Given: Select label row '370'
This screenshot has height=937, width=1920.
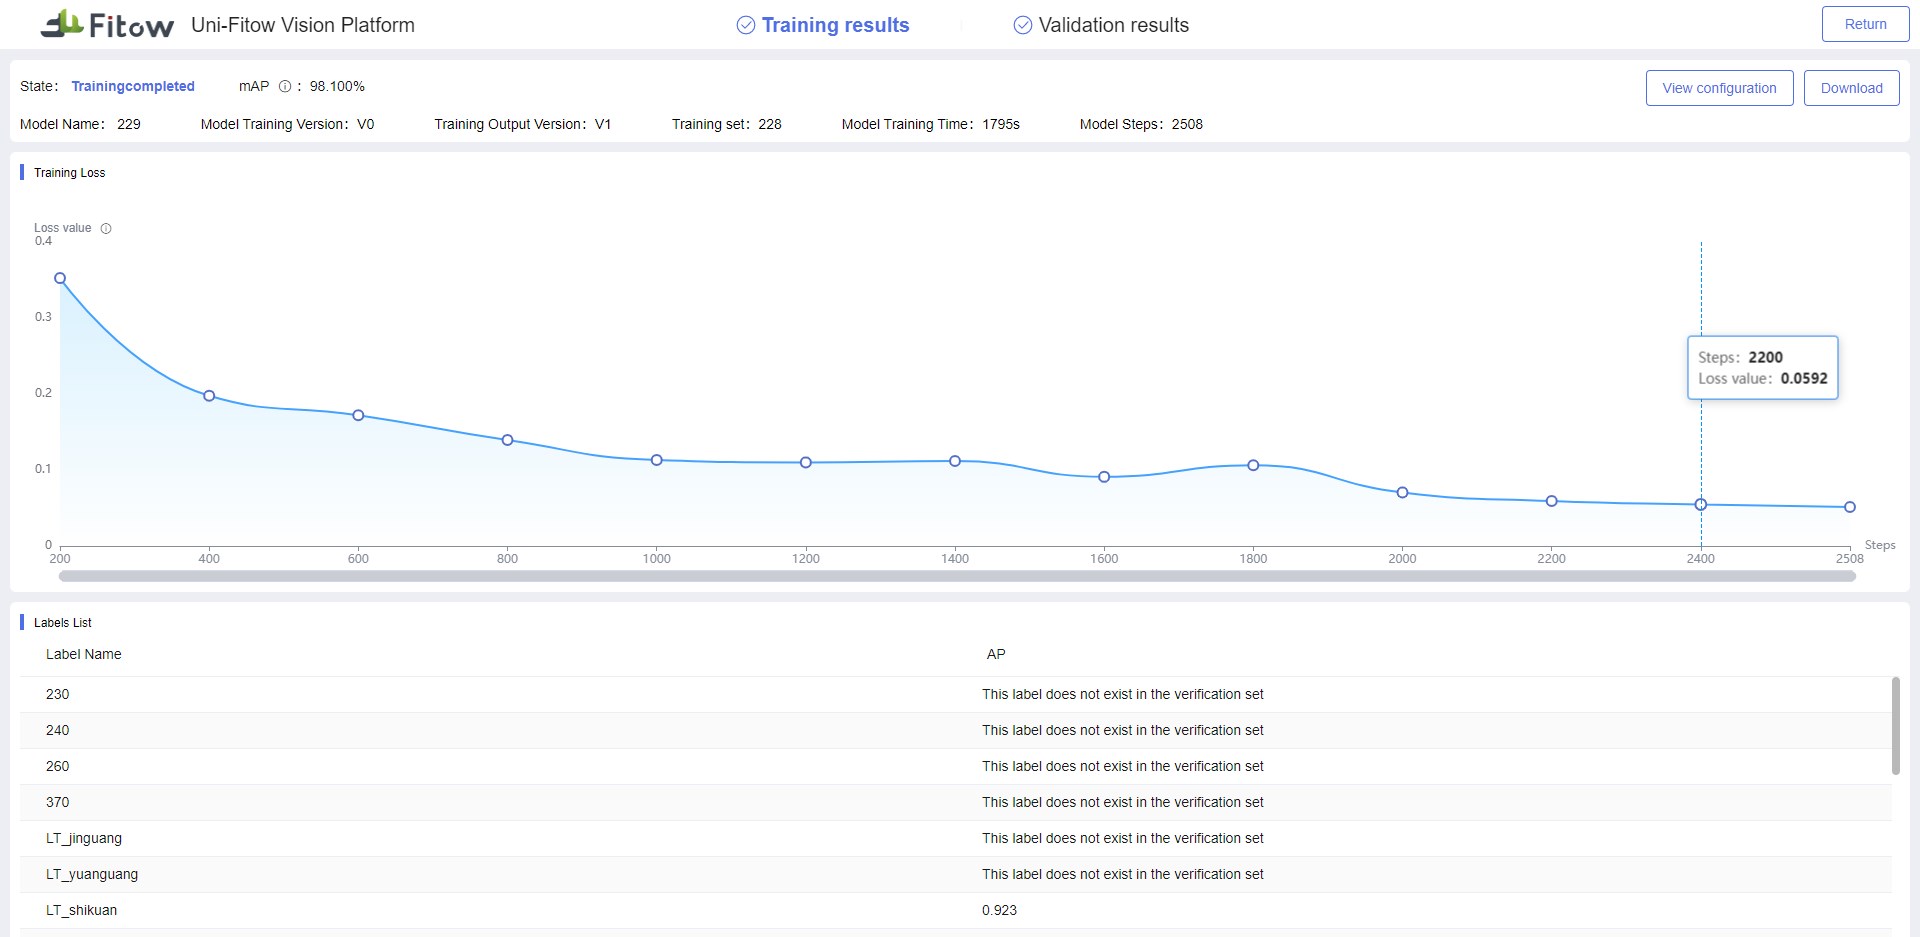Looking at the screenshot, I should (955, 802).
